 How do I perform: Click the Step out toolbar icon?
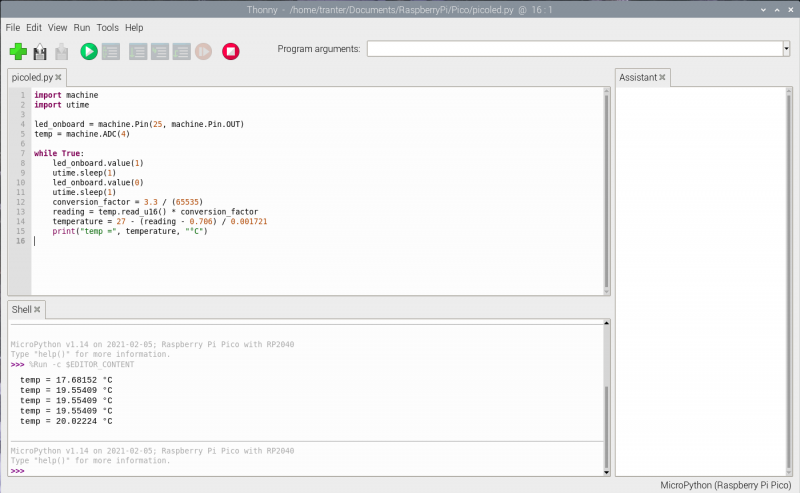tap(182, 51)
